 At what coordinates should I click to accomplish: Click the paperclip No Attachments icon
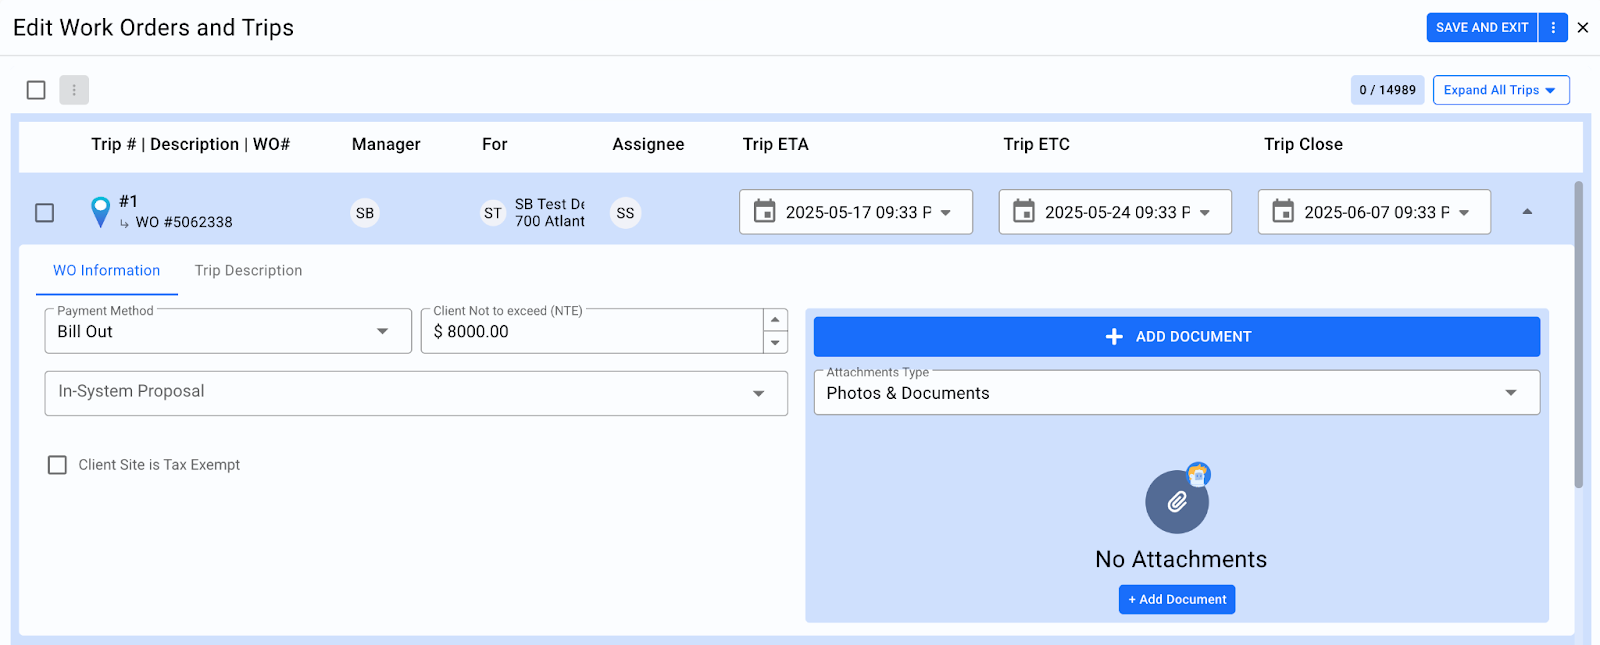[x=1177, y=502]
